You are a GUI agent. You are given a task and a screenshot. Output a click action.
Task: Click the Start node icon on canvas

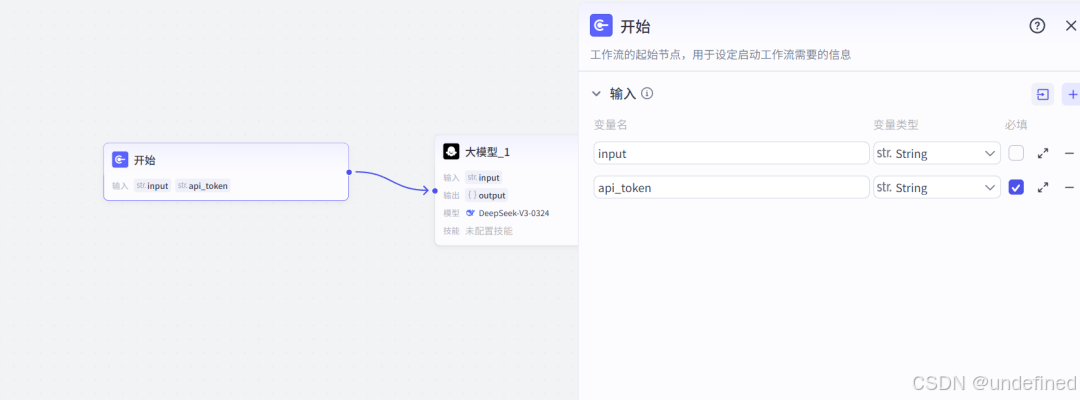click(x=120, y=160)
